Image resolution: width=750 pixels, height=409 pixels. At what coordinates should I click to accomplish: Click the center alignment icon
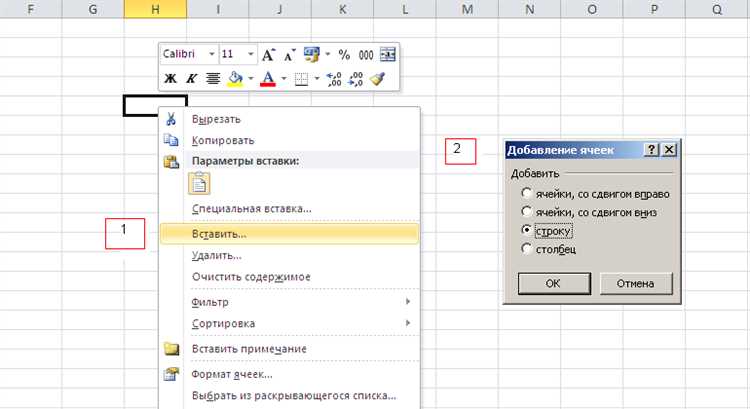[213, 78]
